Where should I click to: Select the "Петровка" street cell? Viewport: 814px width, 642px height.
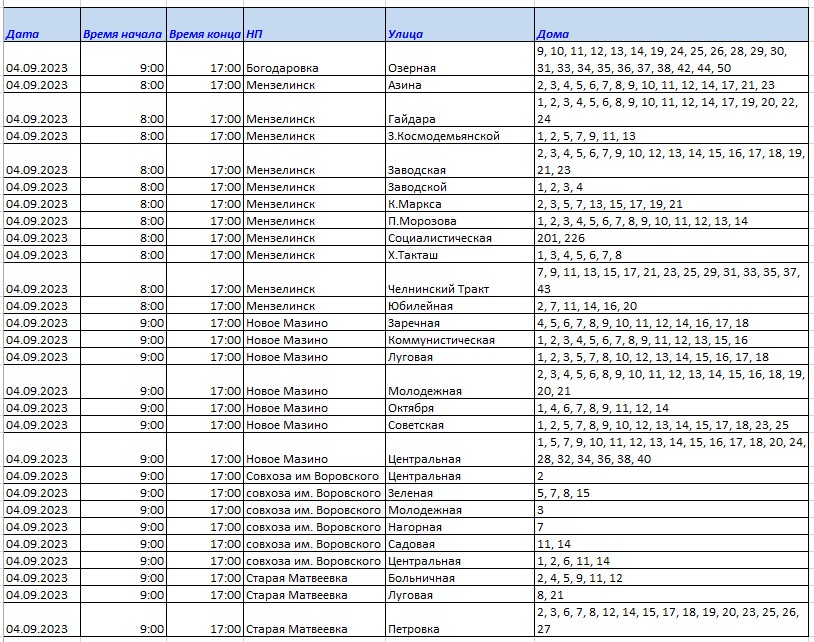click(x=413, y=629)
